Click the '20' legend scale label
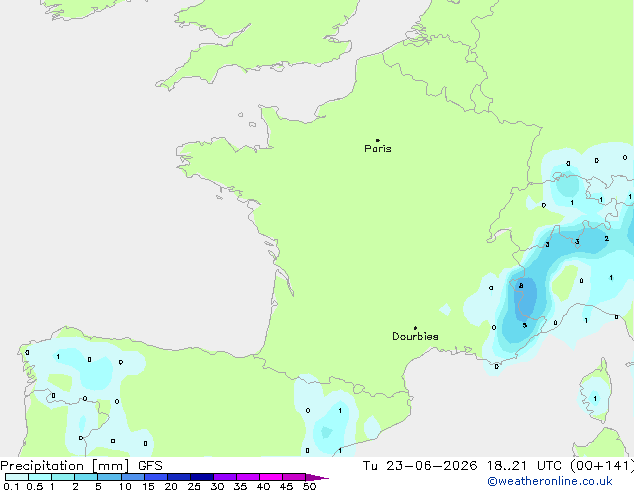This screenshot has height=490, width=634. point(171,486)
